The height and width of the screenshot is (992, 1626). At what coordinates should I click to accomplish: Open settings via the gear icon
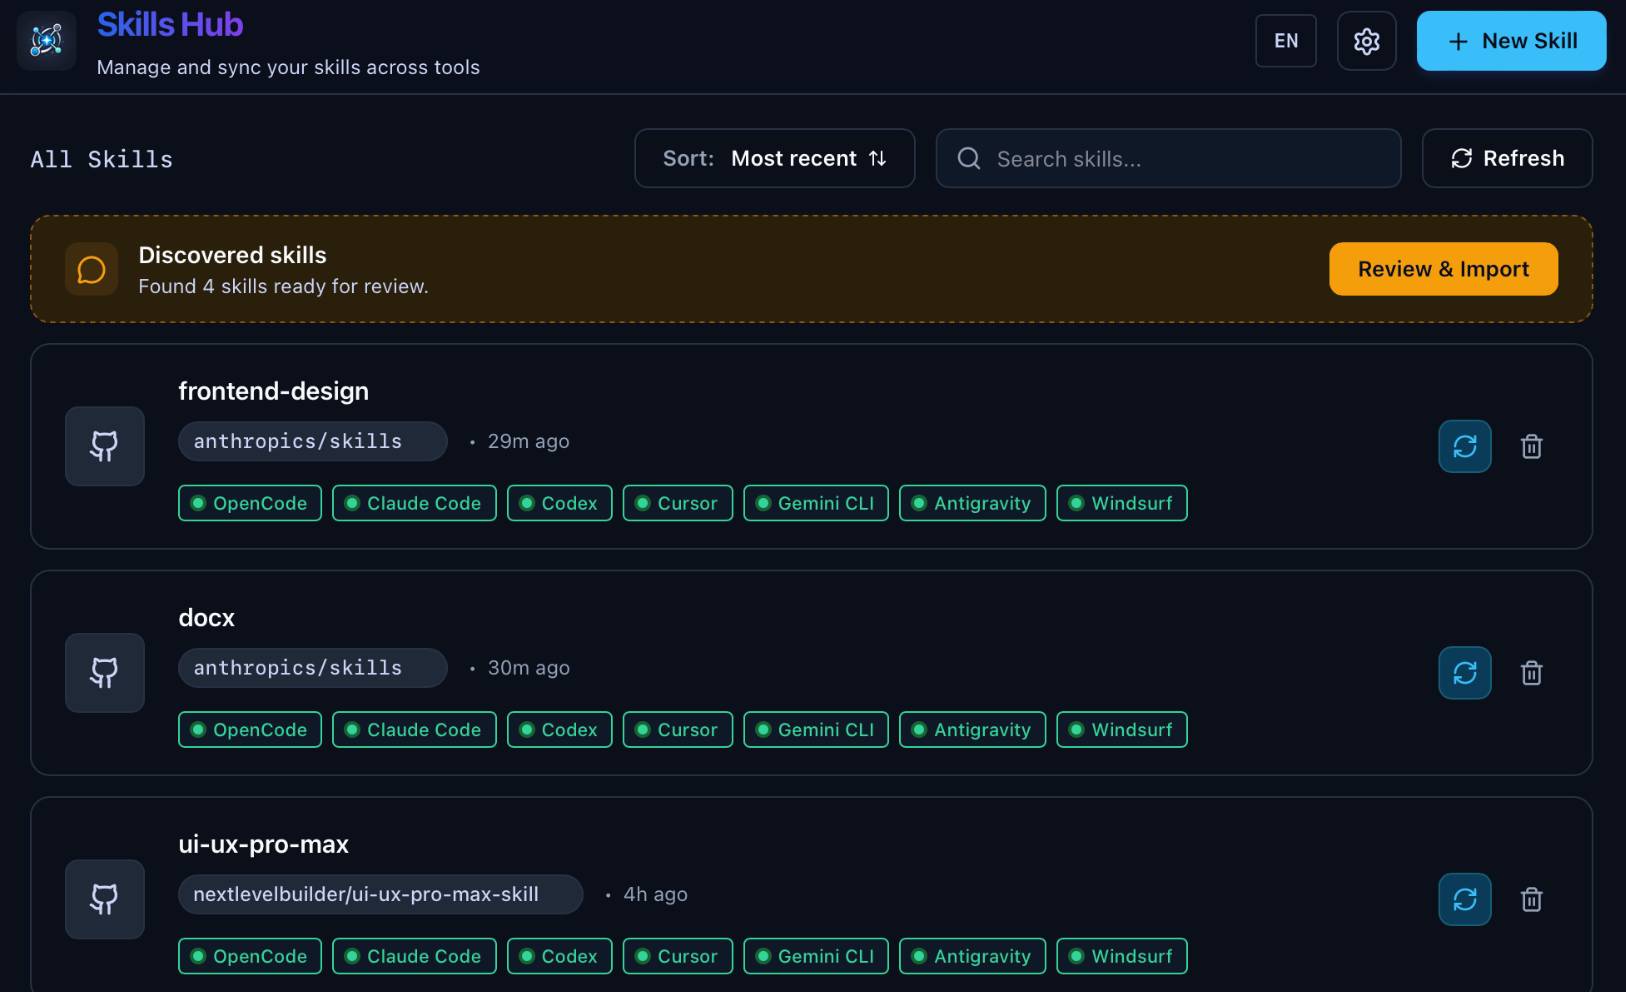1366,41
